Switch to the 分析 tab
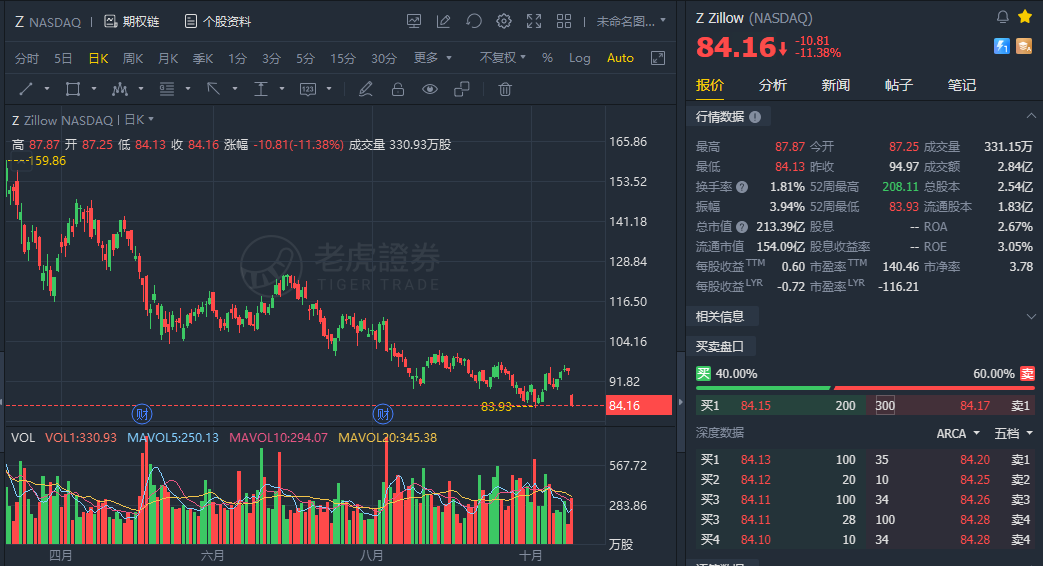Screen dimensions: 1043x566 pos(772,85)
